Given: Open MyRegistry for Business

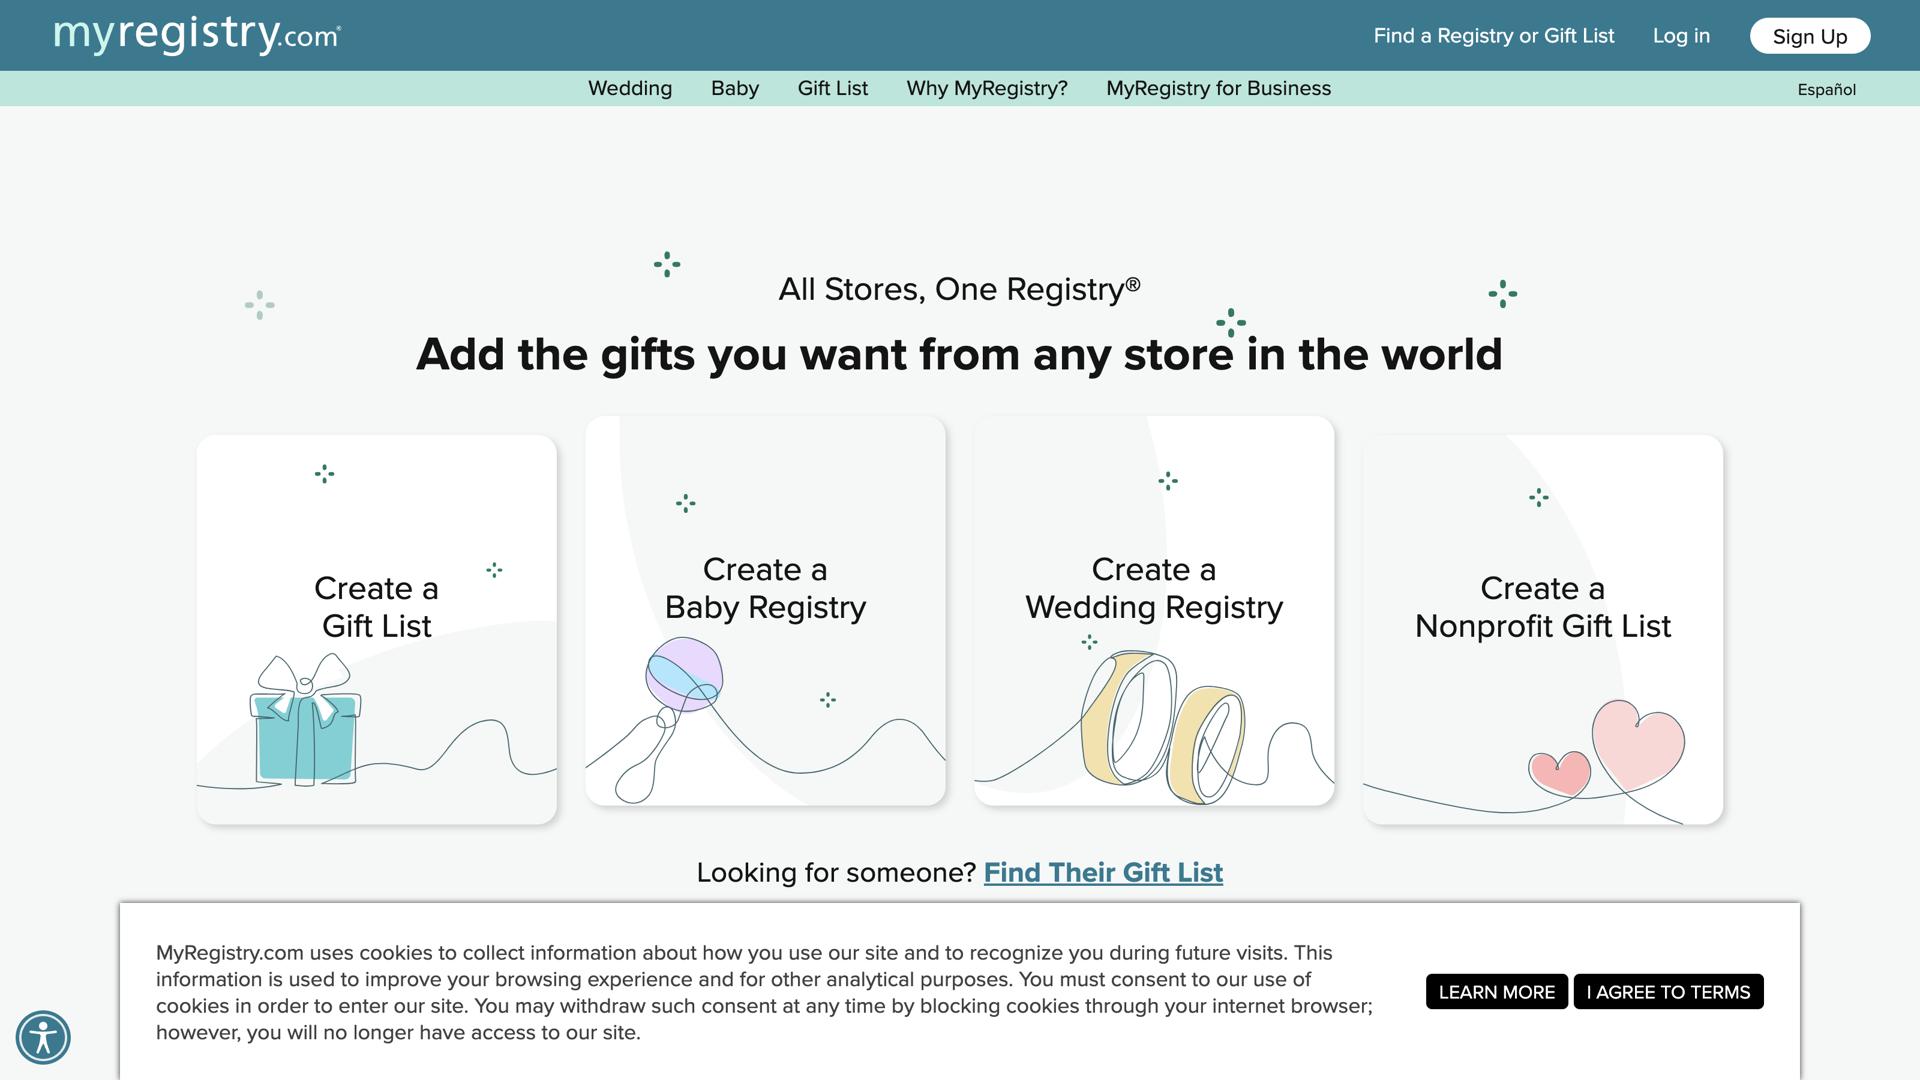Looking at the screenshot, I should [x=1218, y=88].
